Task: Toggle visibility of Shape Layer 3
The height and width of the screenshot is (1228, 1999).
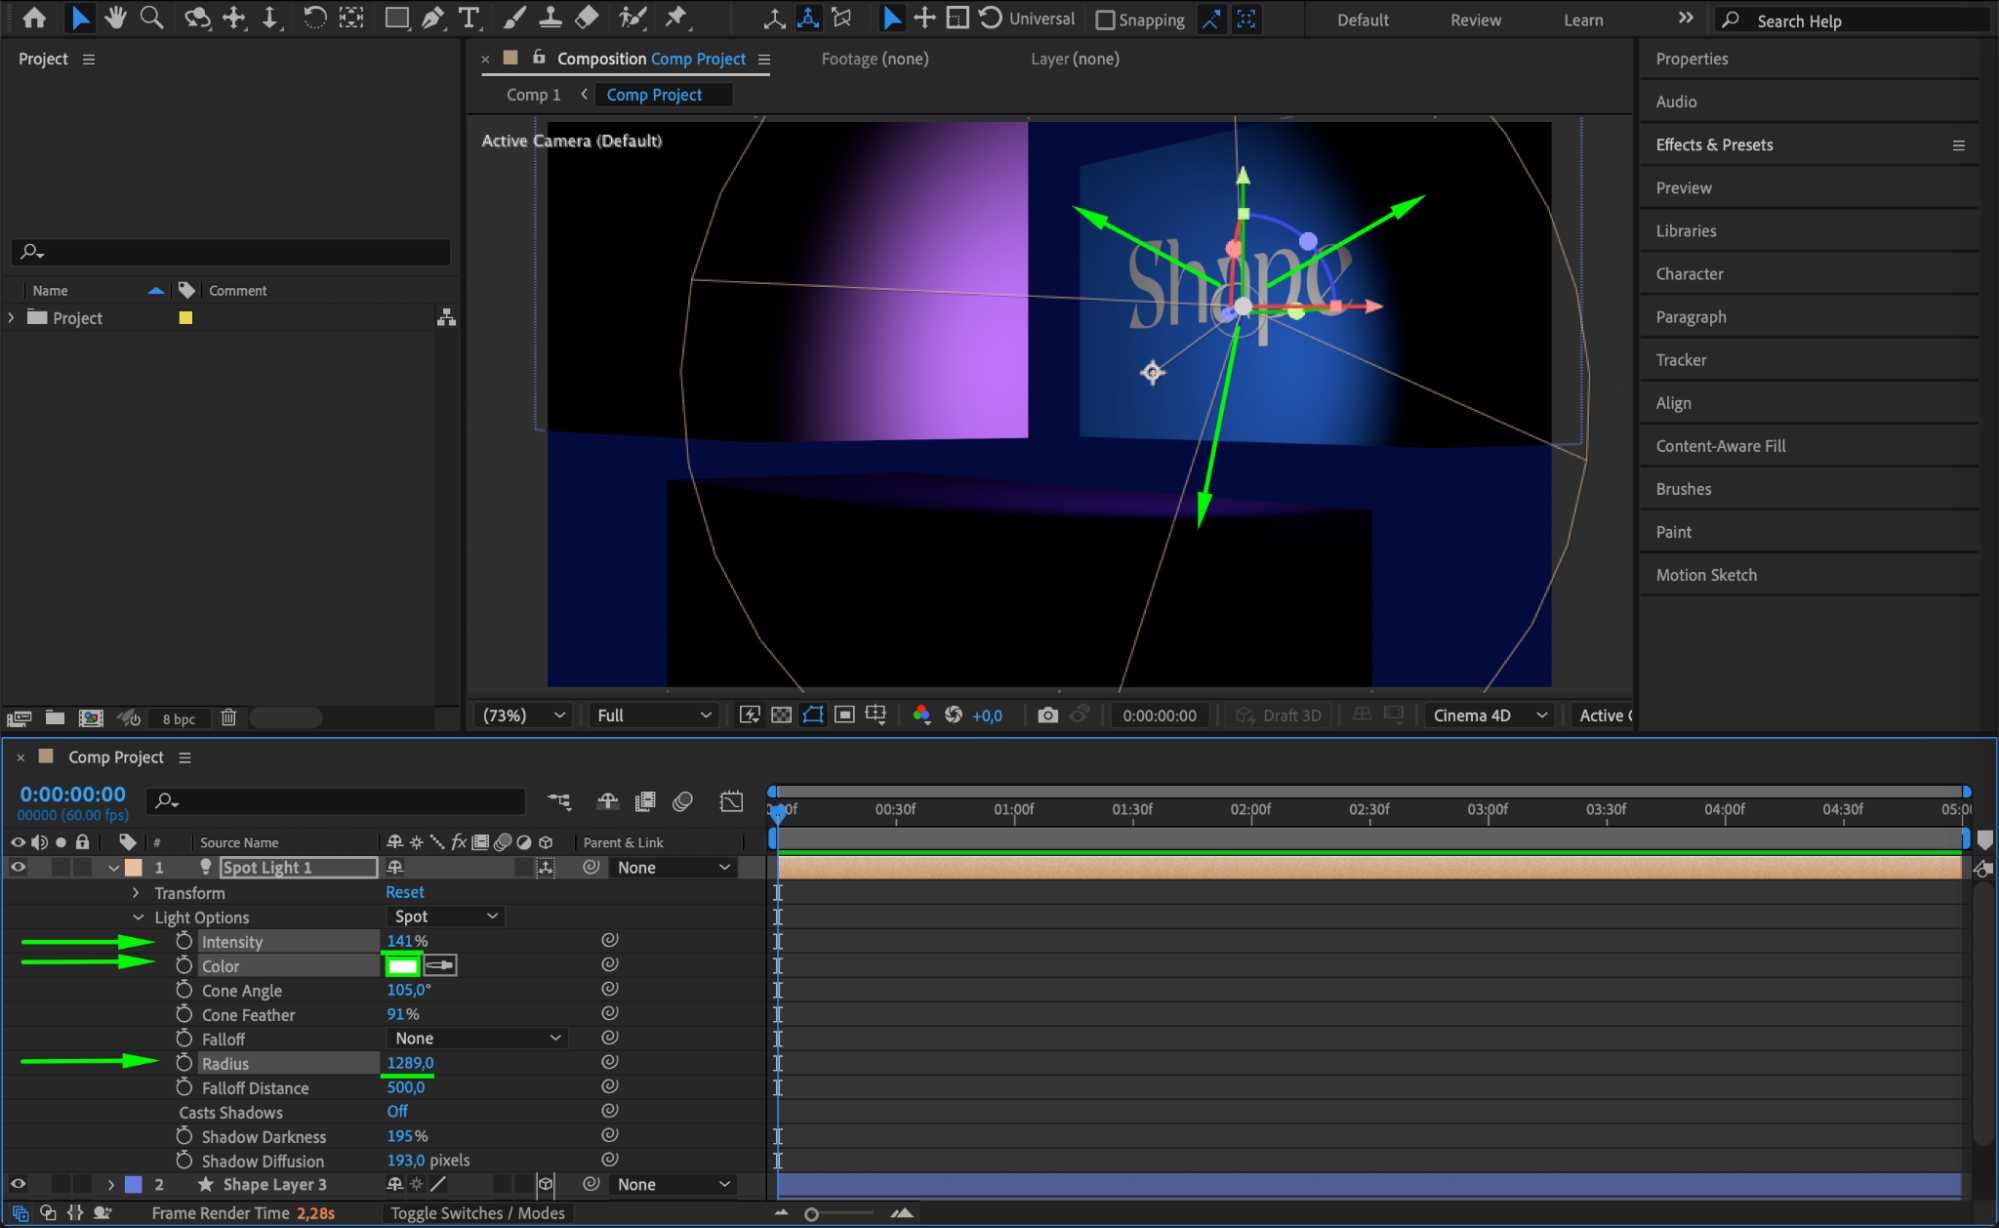Action: (x=18, y=1184)
